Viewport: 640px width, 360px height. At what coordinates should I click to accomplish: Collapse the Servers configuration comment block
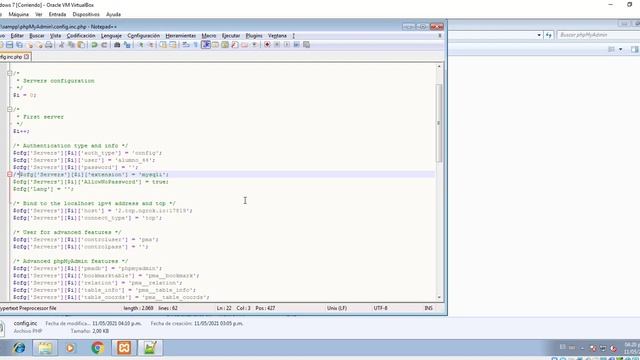coord(9,73)
